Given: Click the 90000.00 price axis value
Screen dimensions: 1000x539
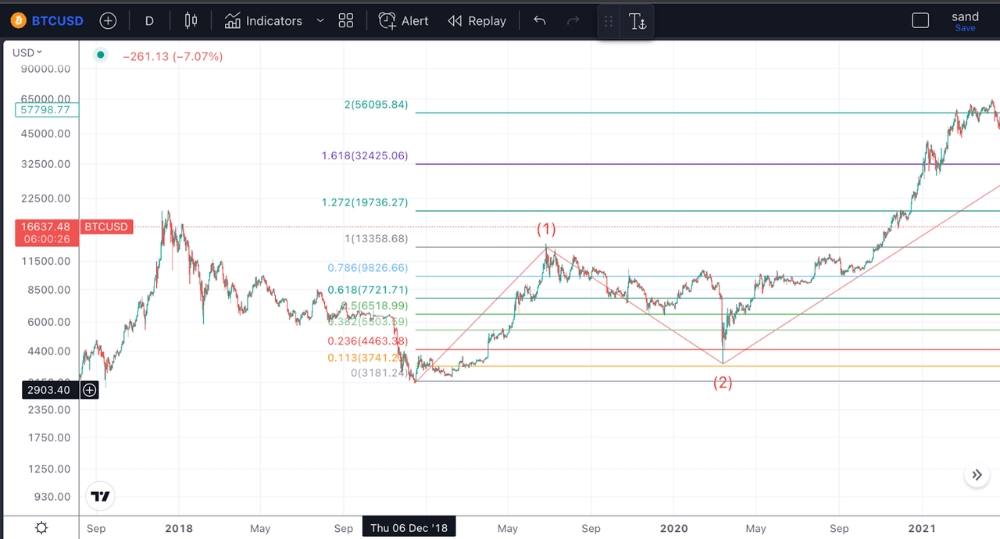Looking at the screenshot, I should point(46,69).
